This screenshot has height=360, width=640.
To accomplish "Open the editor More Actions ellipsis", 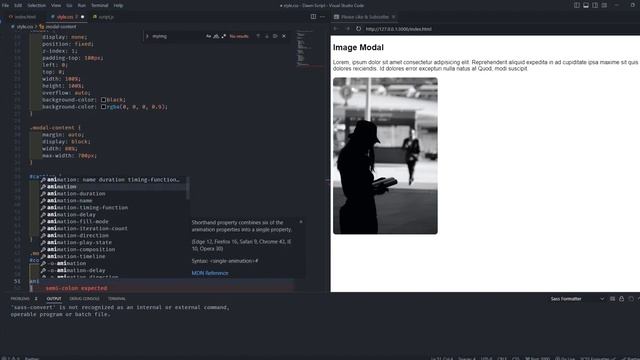I will (x=322, y=17).
